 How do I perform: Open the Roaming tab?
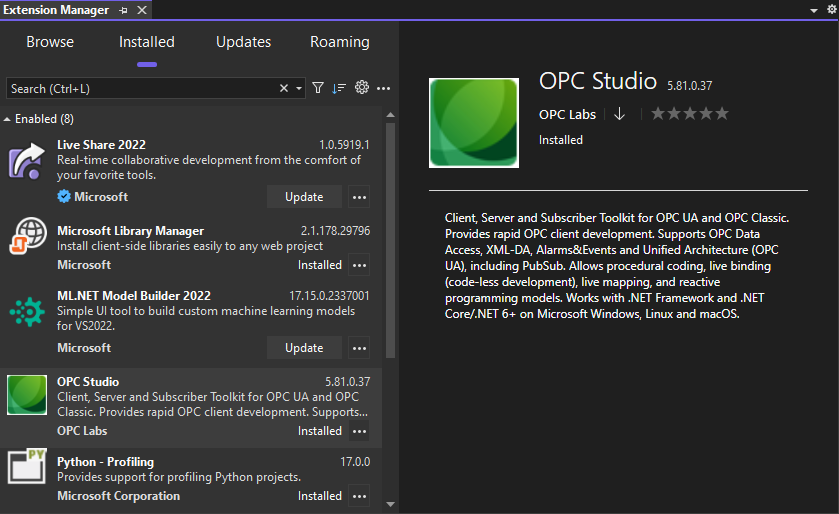coord(339,42)
